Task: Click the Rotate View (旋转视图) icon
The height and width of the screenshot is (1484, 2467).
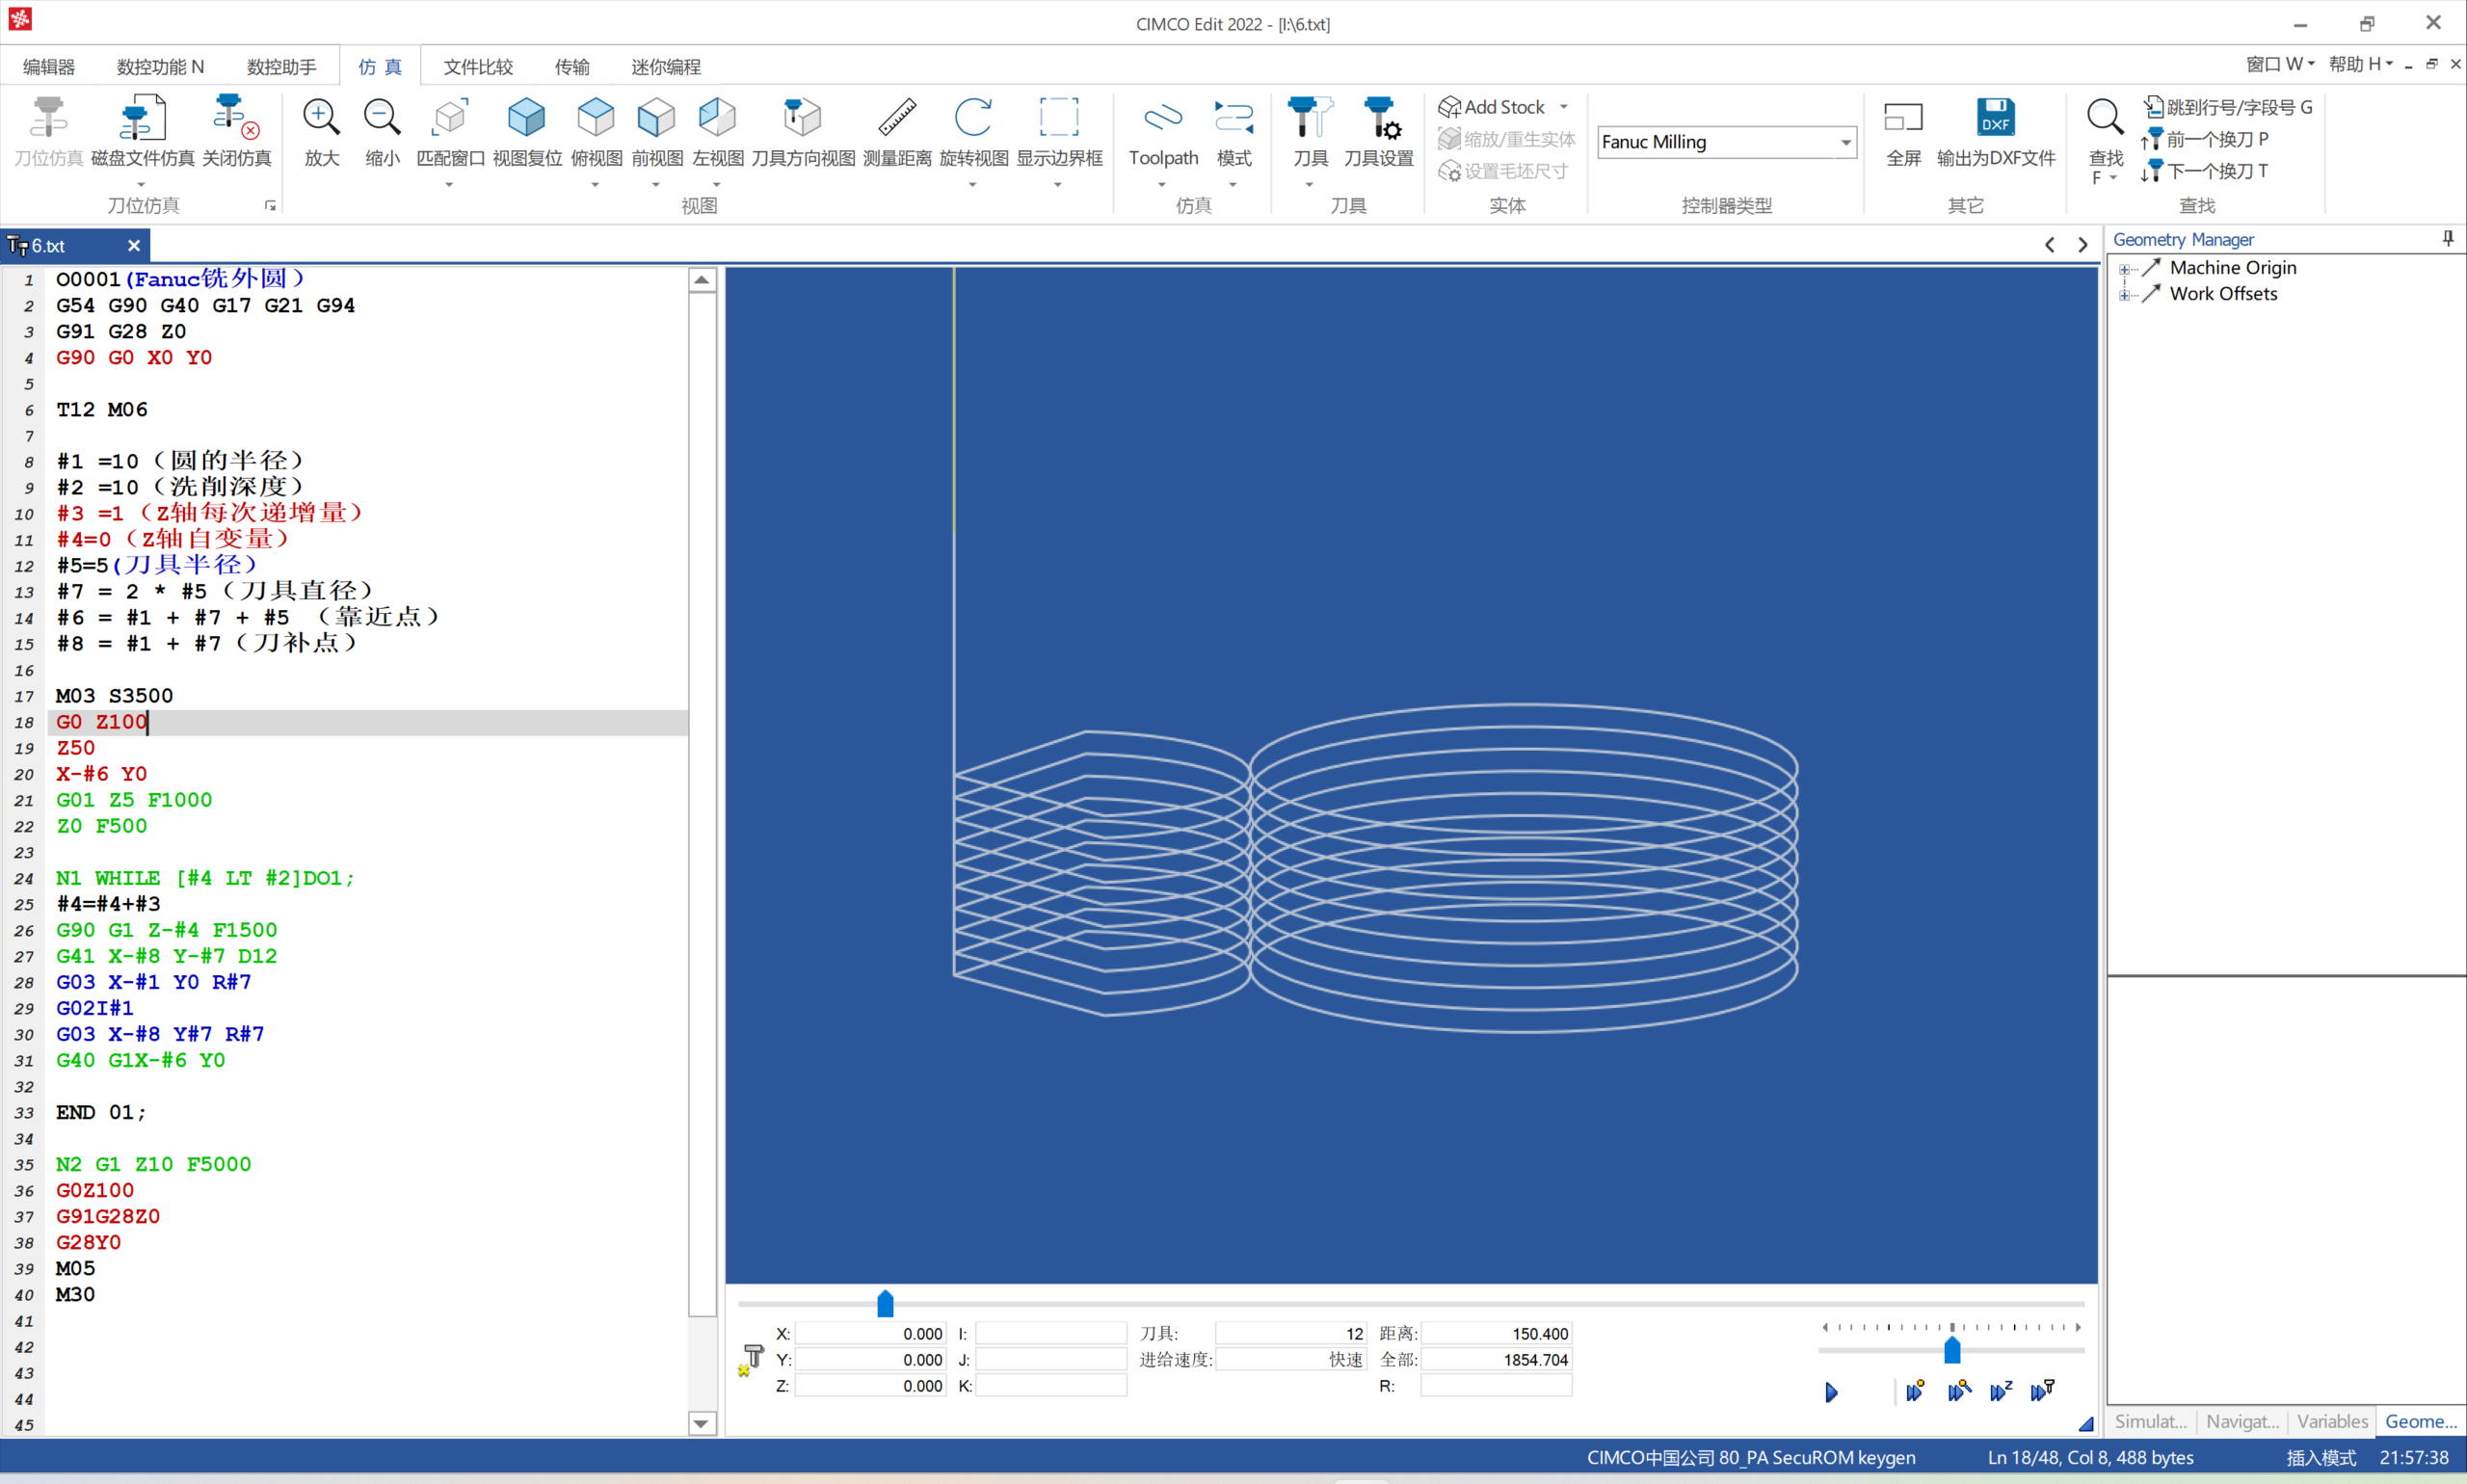Action: 973,118
